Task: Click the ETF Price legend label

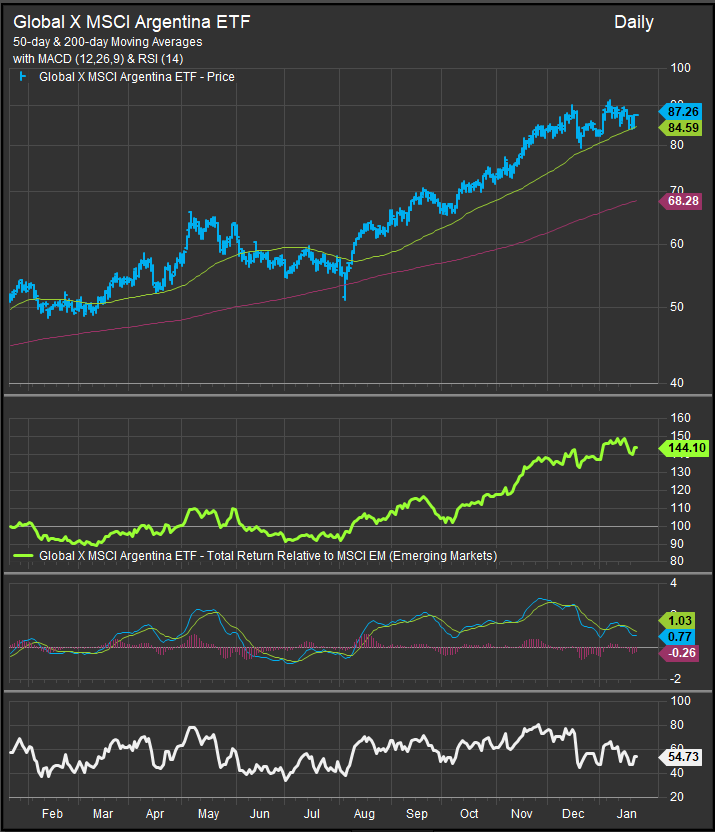Action: tap(137, 77)
